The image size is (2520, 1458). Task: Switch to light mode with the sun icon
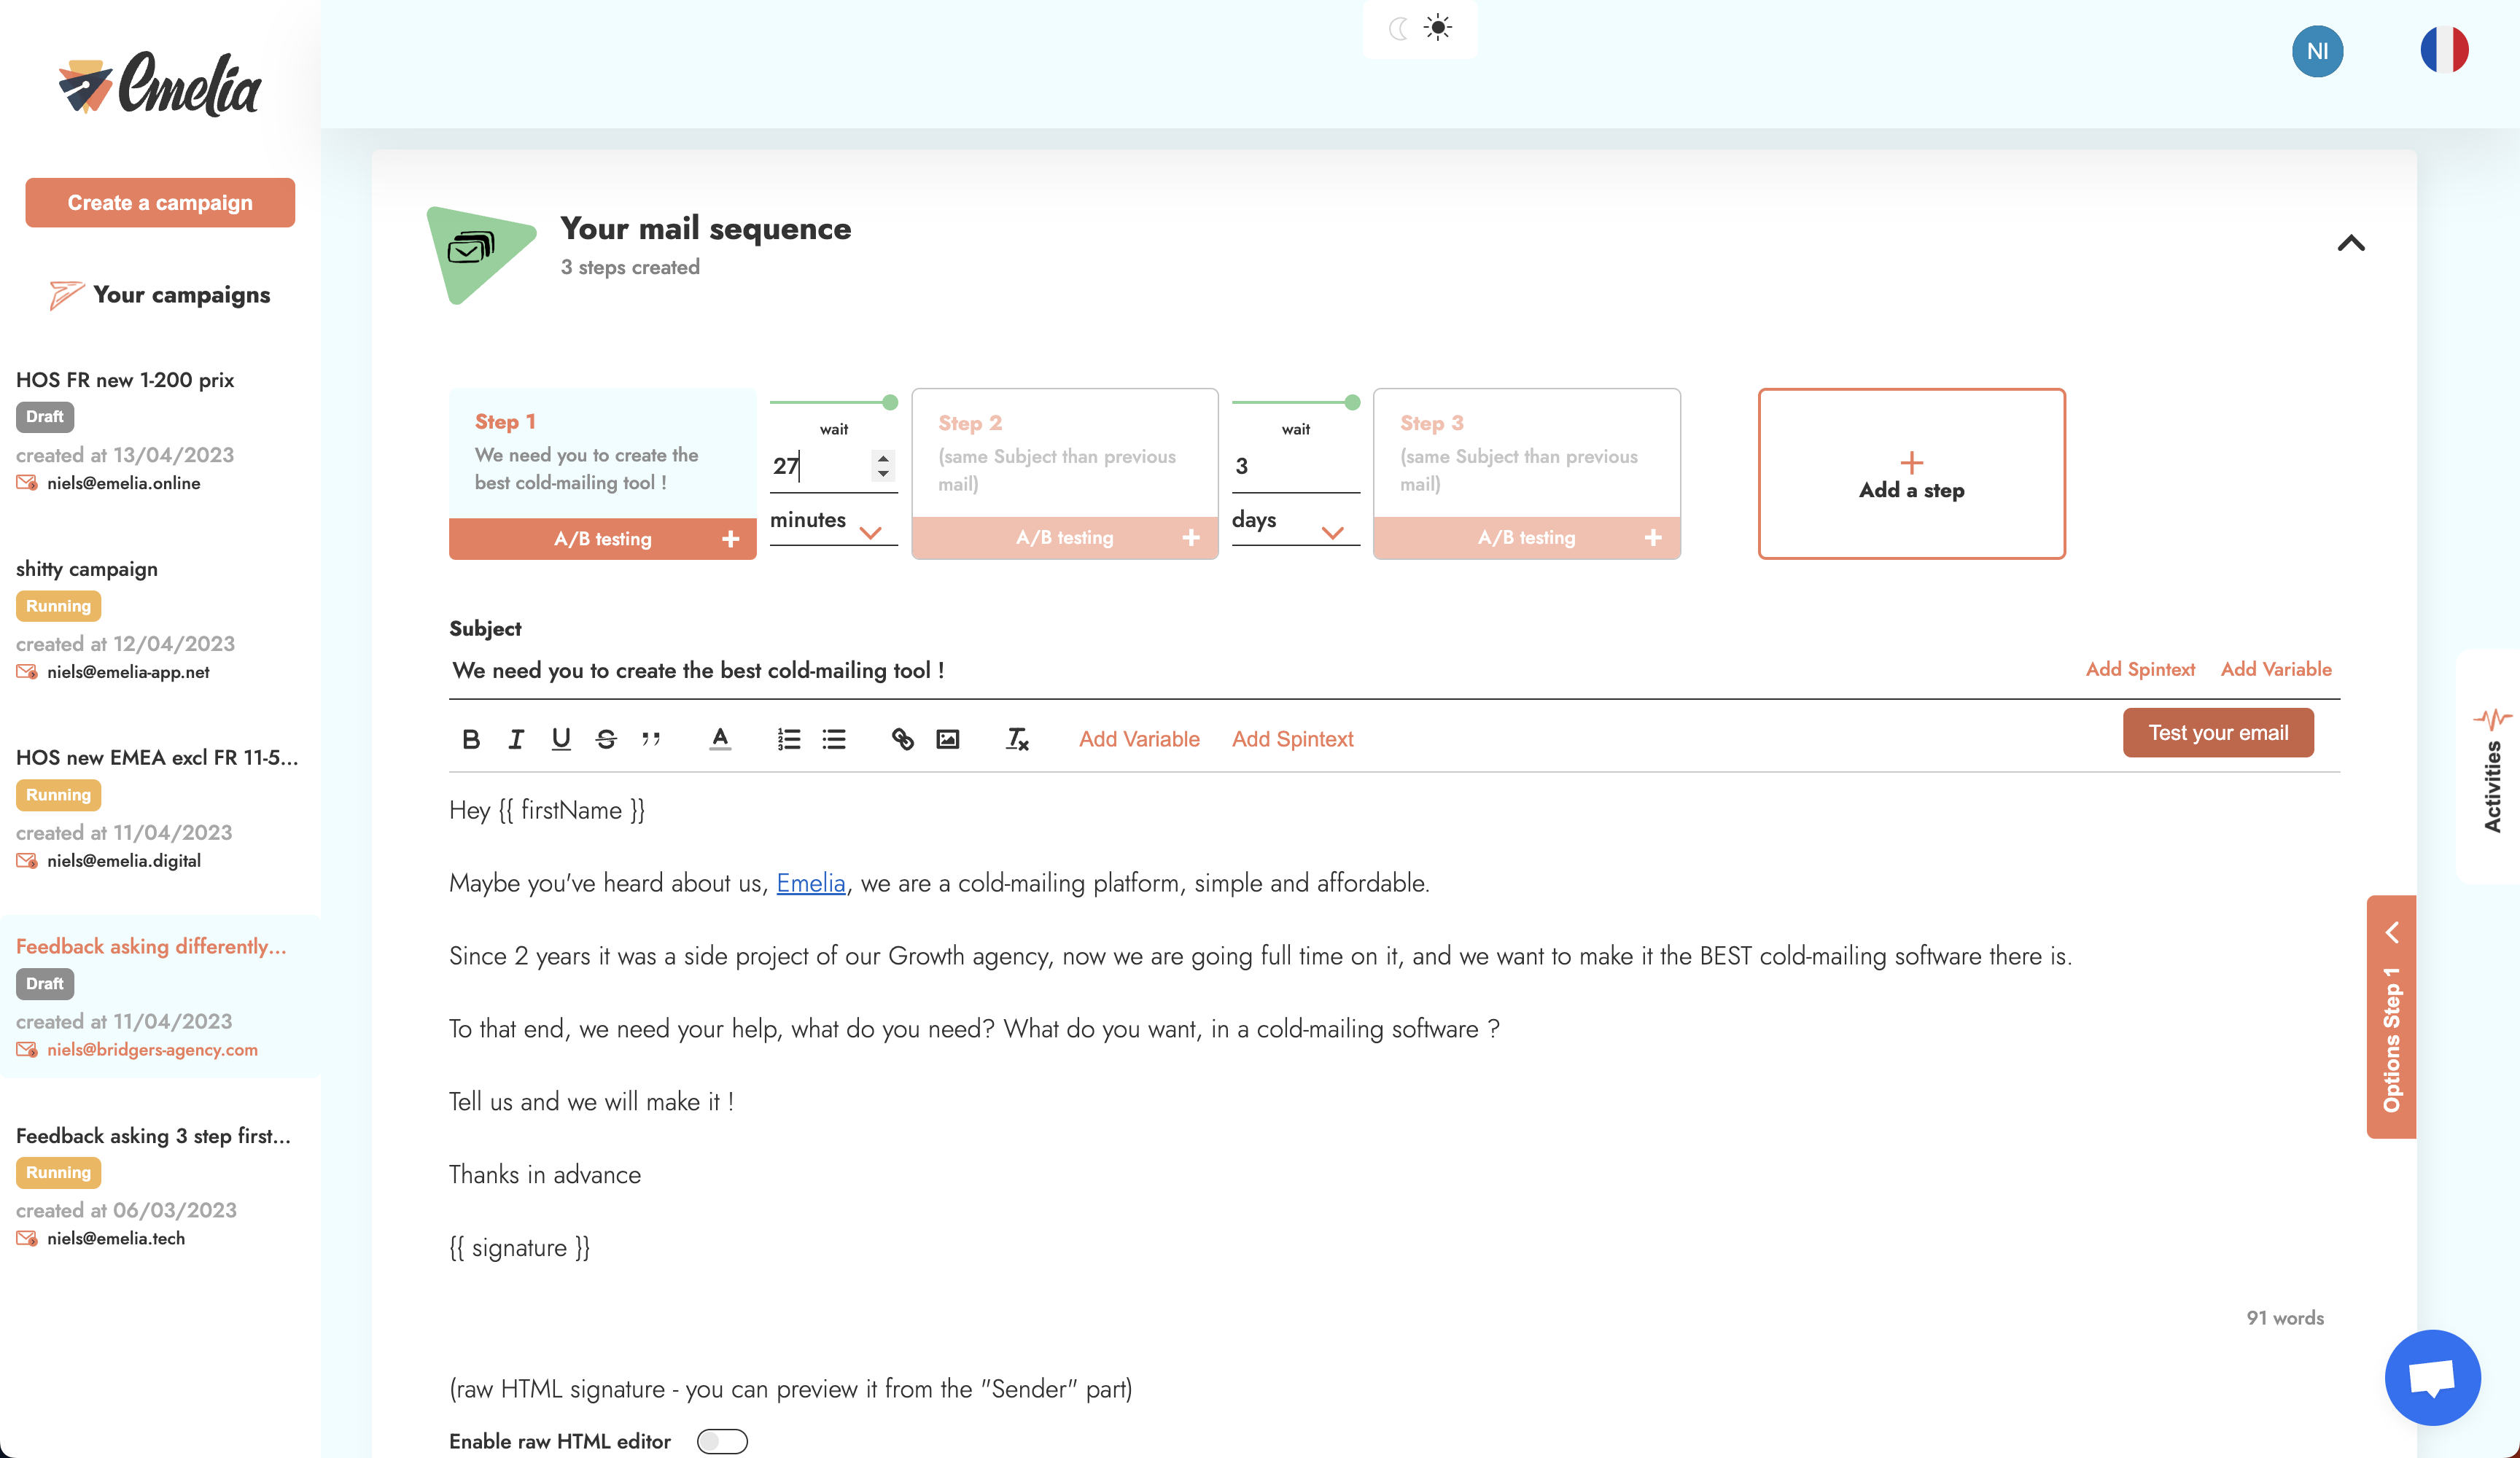[1439, 28]
